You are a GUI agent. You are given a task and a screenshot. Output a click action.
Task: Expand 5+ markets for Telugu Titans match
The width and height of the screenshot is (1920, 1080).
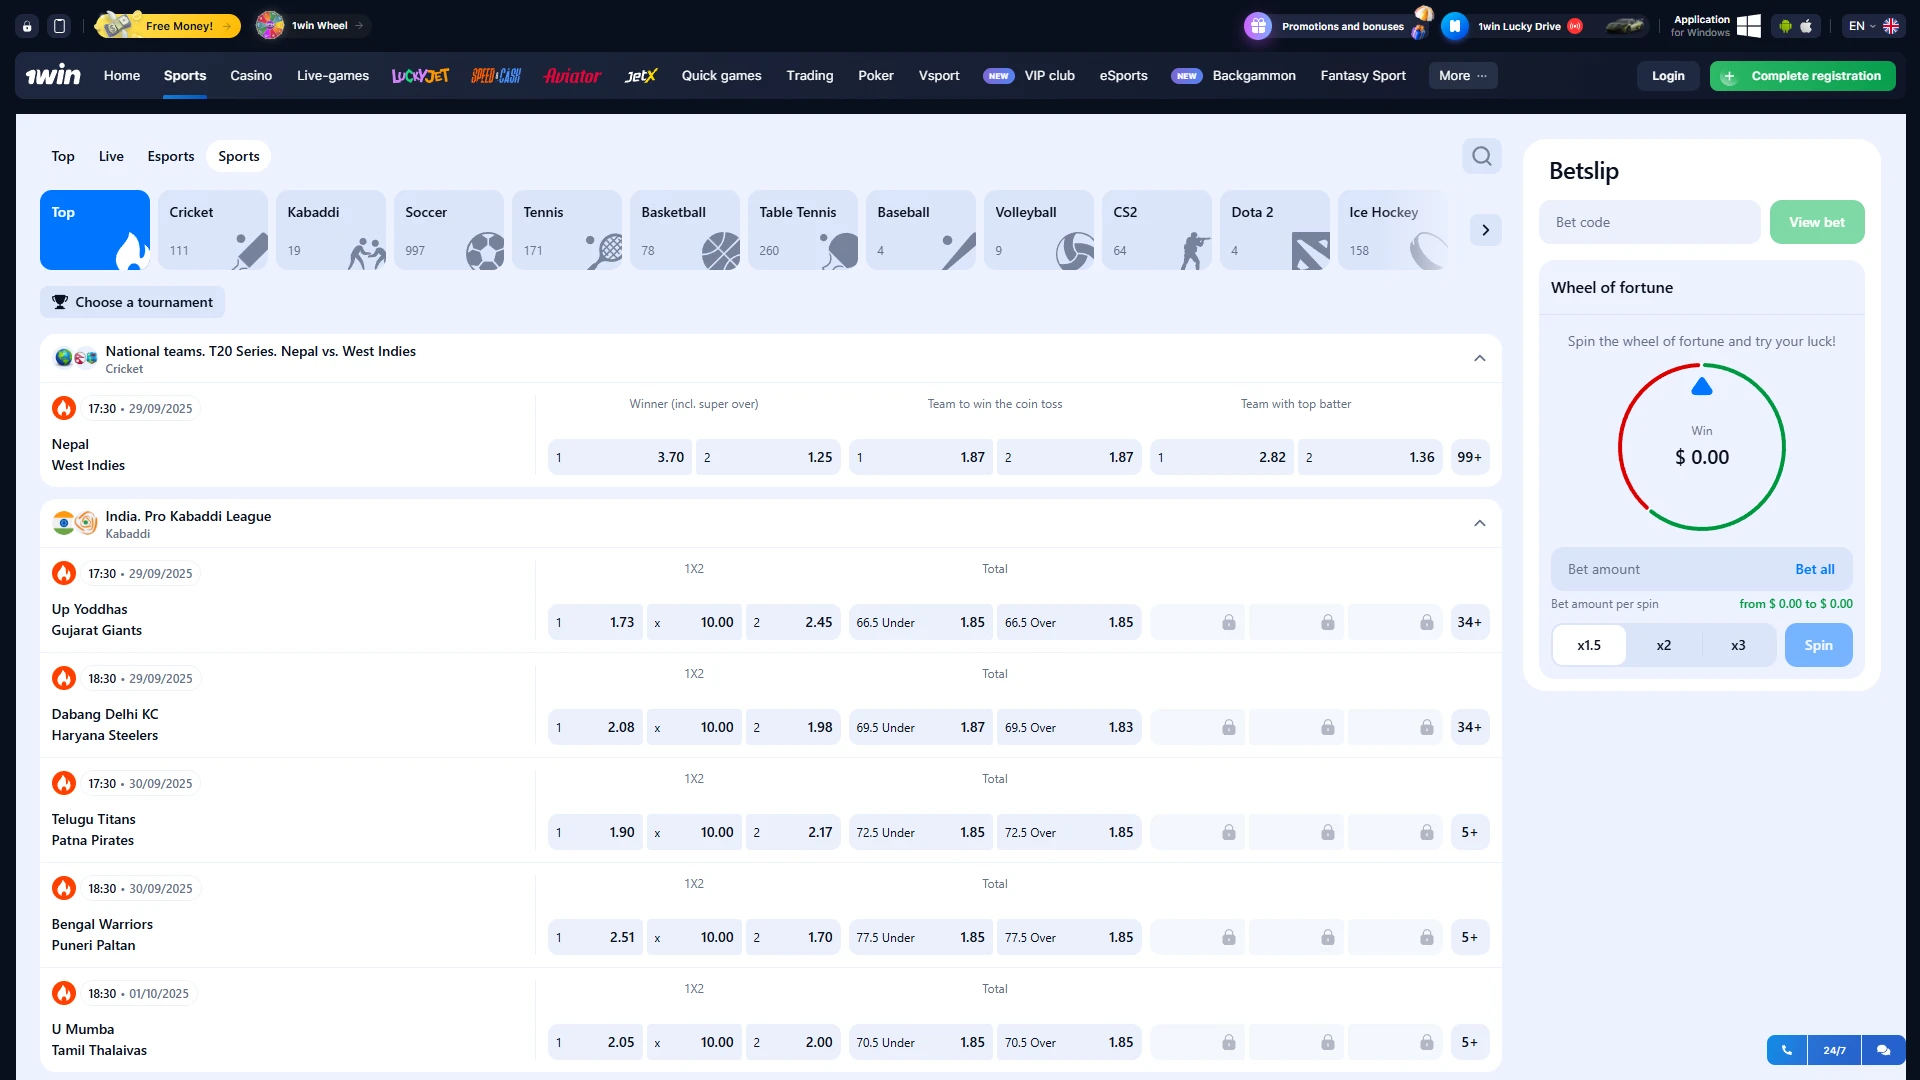[1469, 832]
